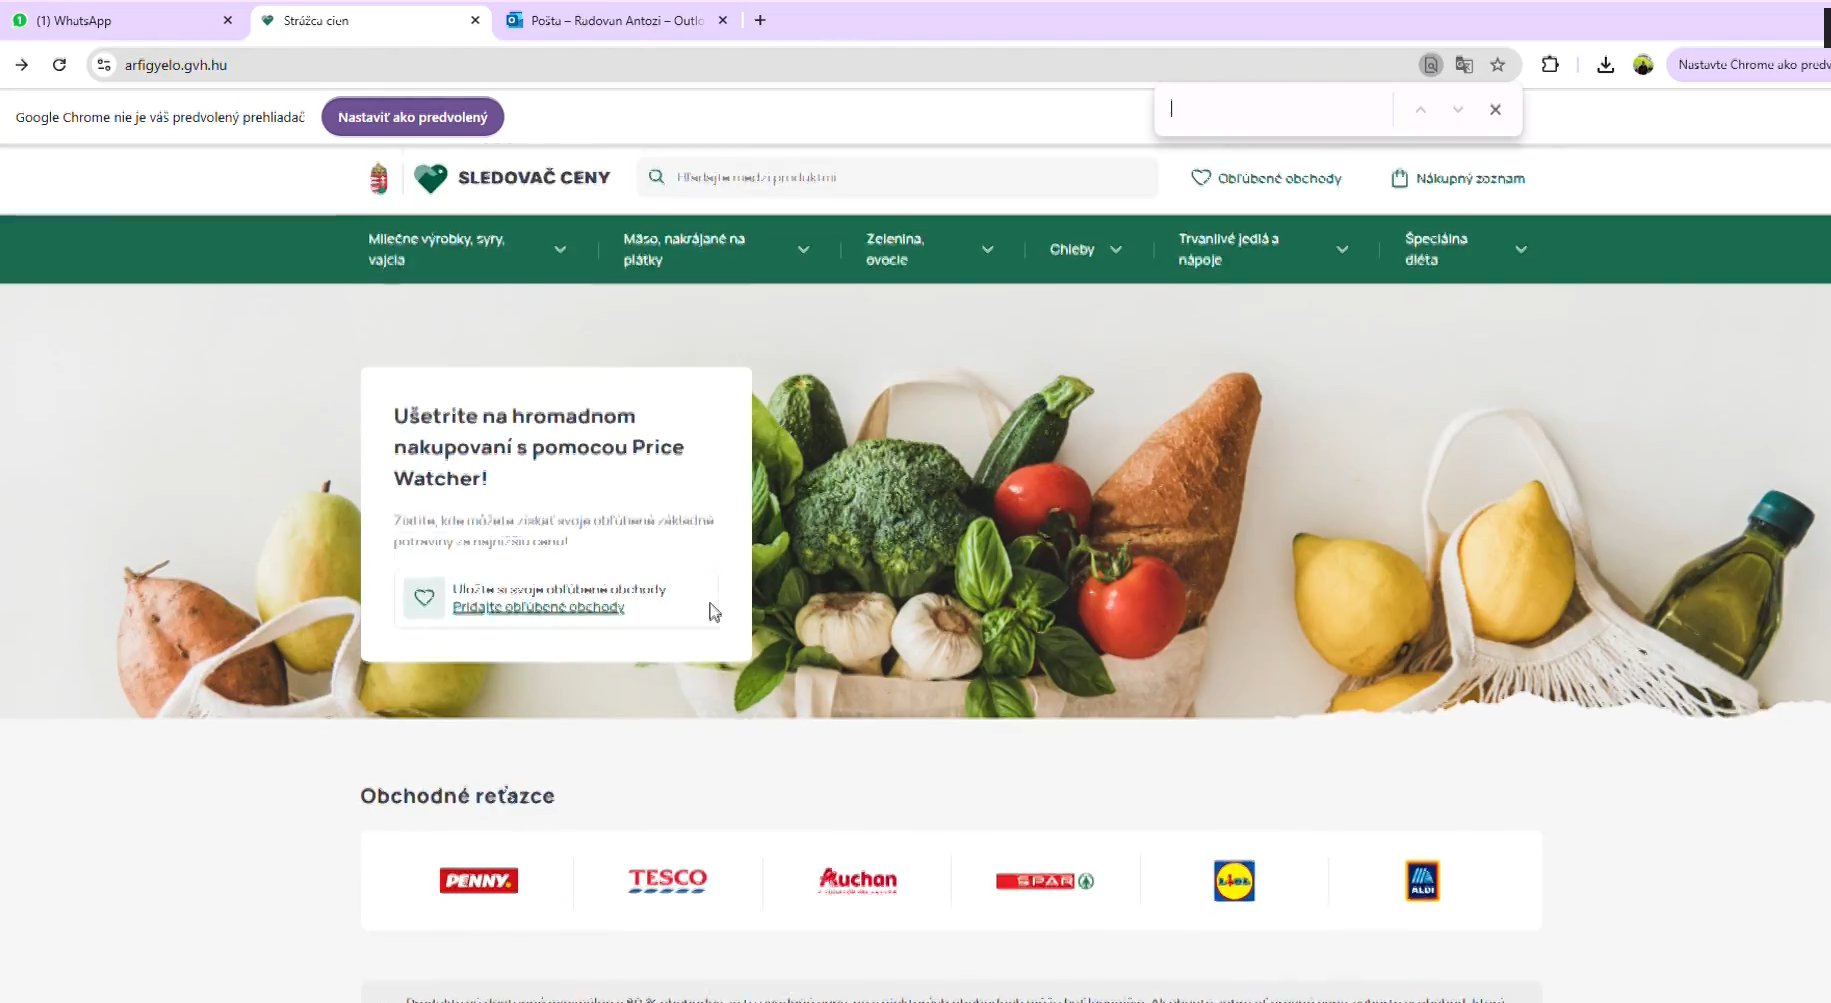Open the Auchan store logo

pyautogui.click(x=857, y=881)
